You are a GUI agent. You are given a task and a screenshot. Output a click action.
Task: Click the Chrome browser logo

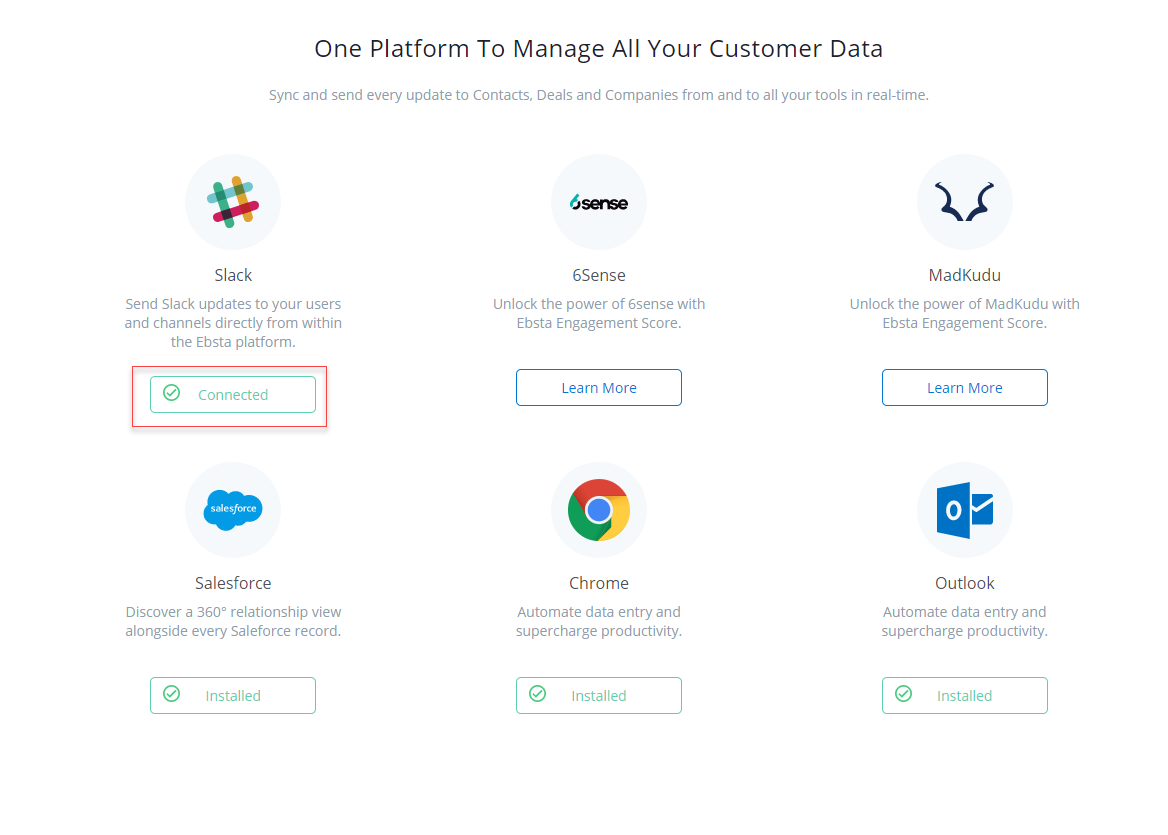[x=599, y=510]
